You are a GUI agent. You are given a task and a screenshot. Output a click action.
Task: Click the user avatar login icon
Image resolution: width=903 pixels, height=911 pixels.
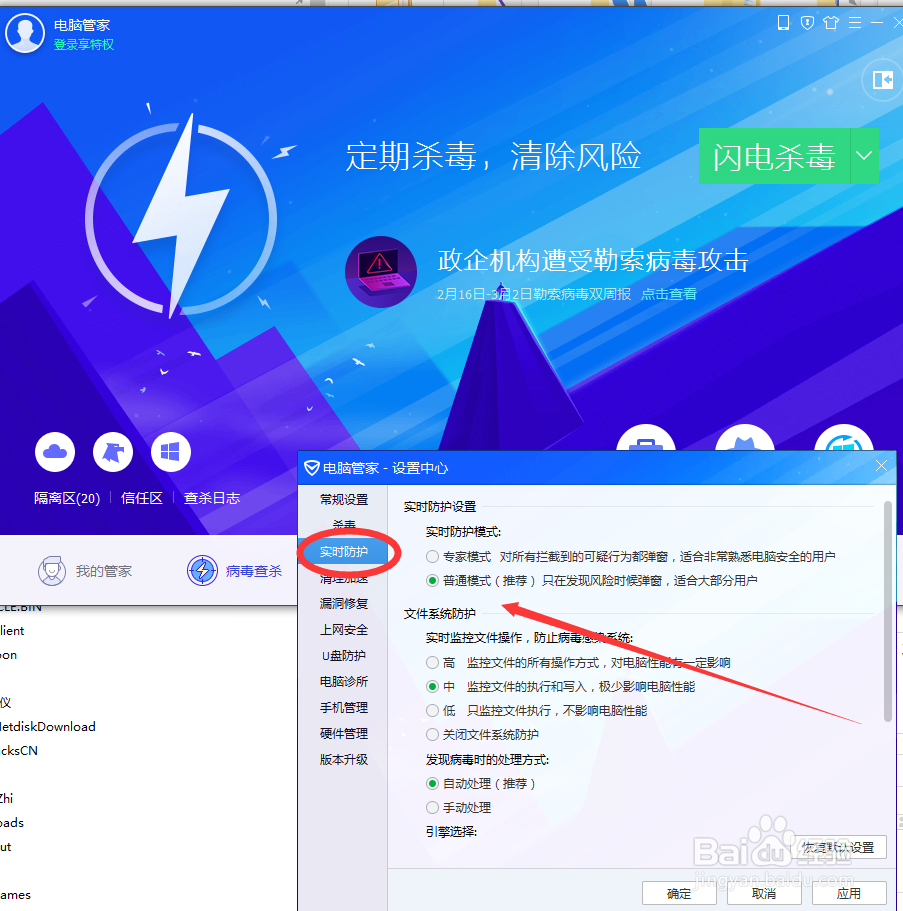(25, 33)
